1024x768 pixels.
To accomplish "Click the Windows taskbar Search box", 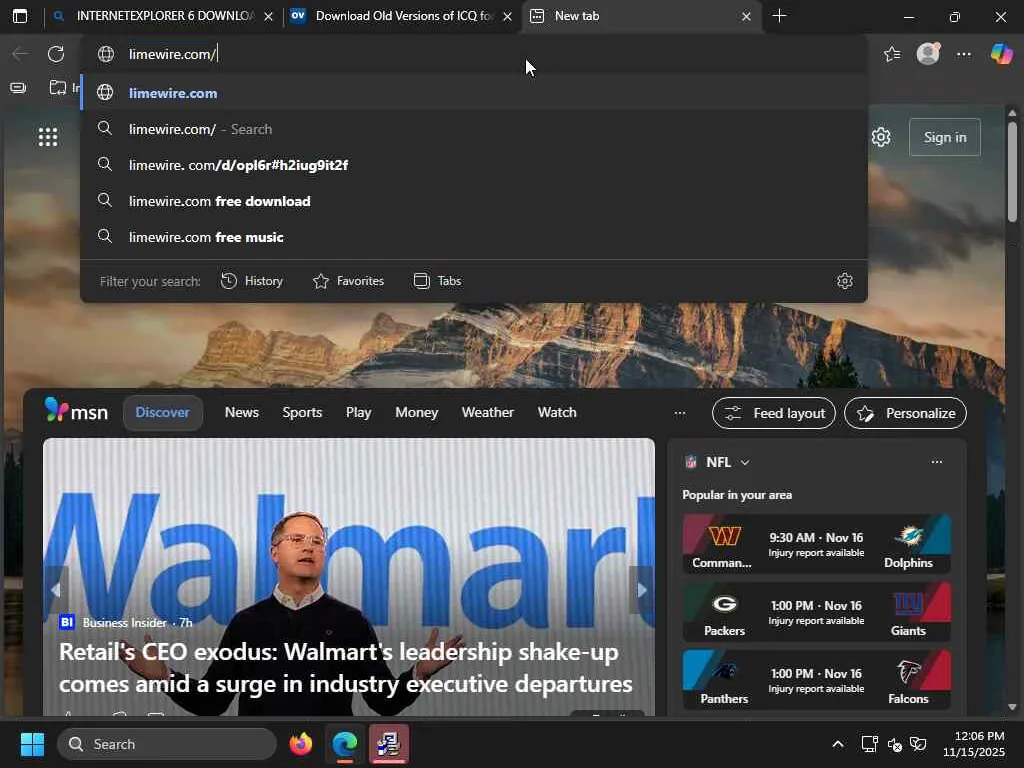I will (167, 744).
